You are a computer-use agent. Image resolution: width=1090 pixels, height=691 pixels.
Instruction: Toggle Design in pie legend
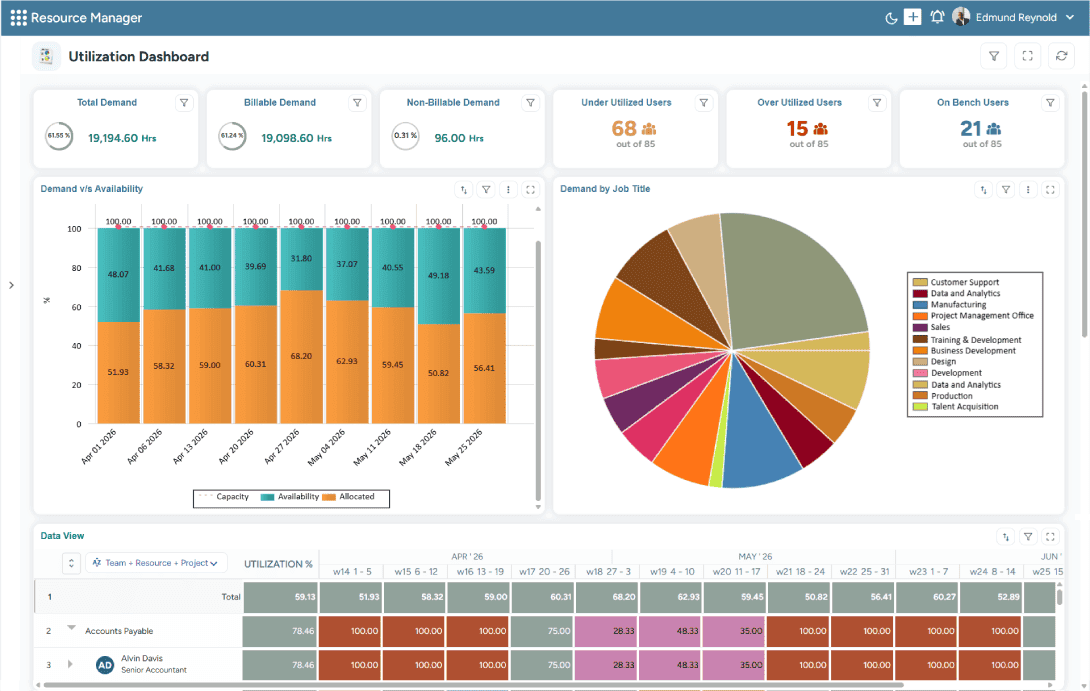coord(935,361)
